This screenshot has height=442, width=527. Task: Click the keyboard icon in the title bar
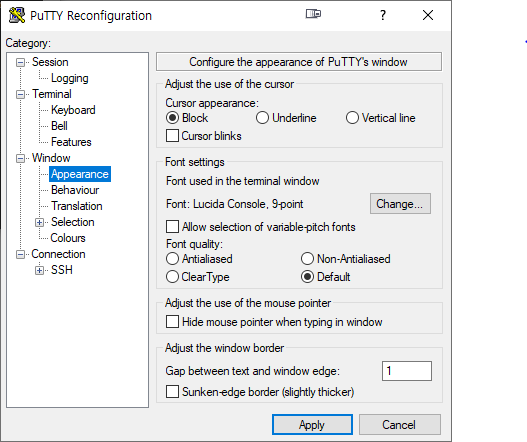313,14
